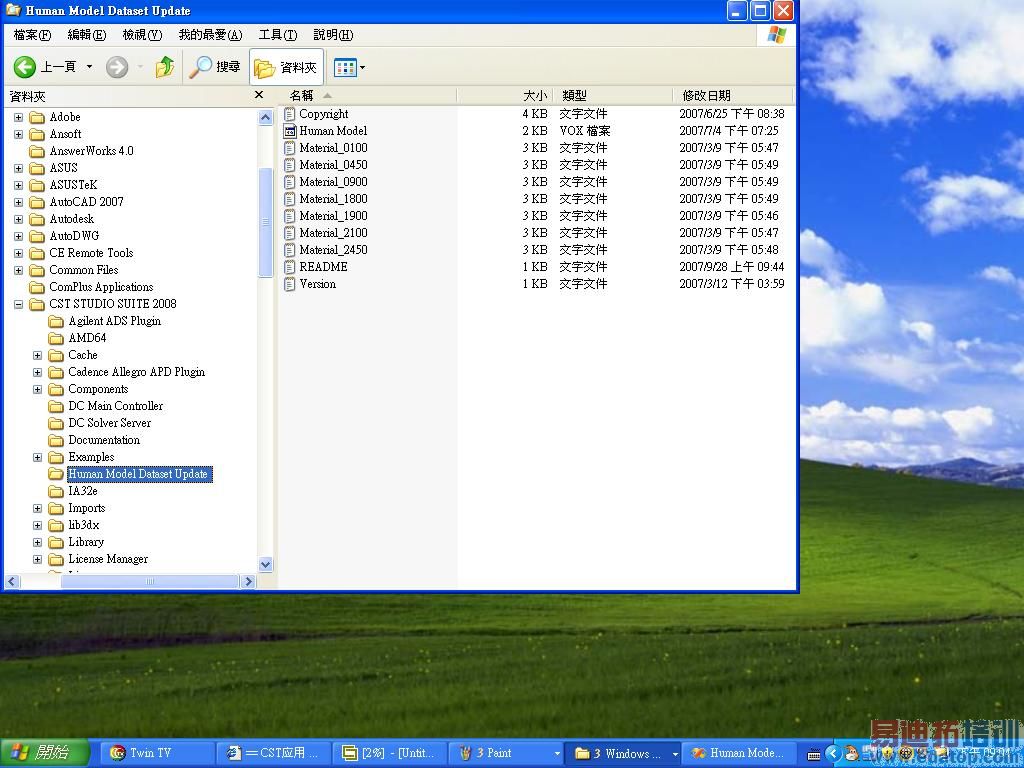Click the Material_2450 file icon

(289, 250)
